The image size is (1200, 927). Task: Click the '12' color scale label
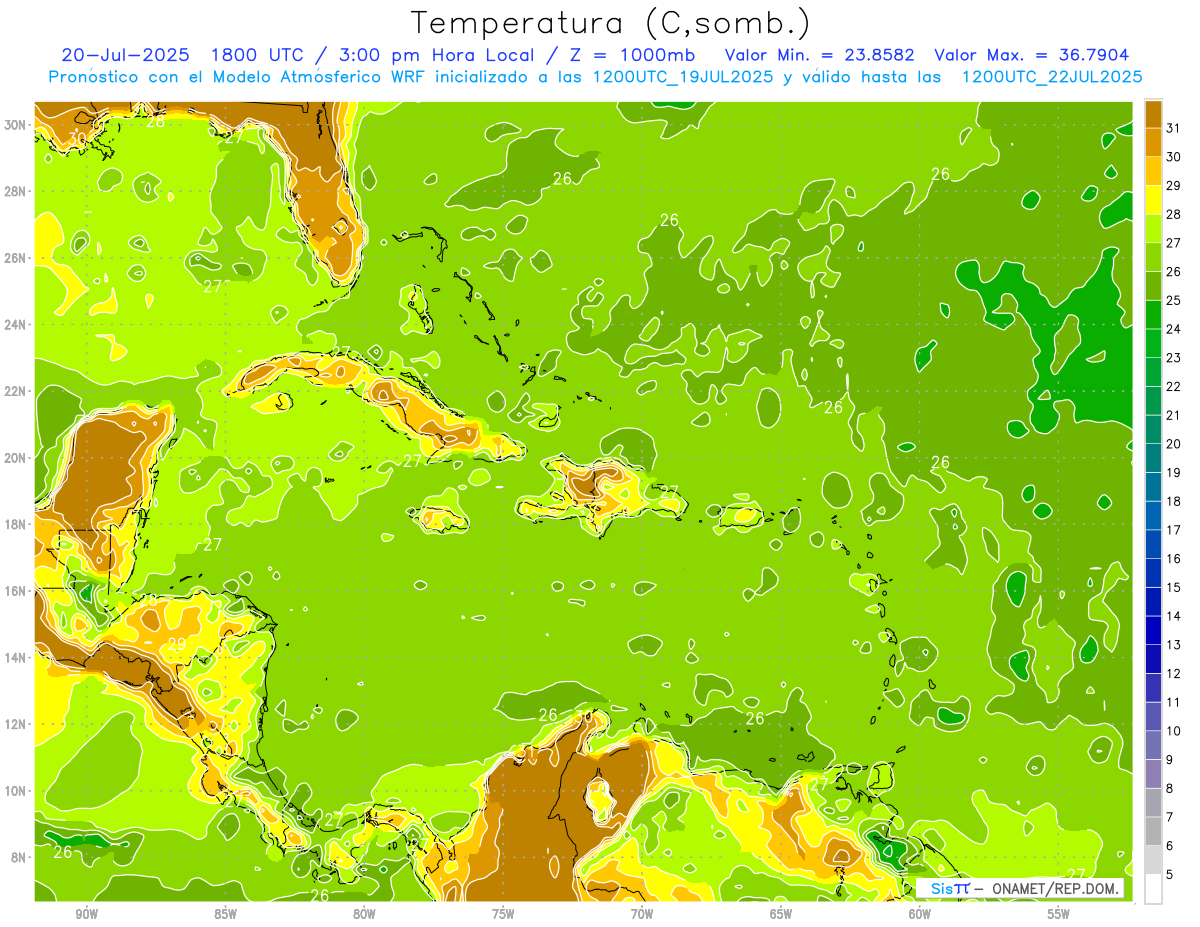[x=1174, y=673]
